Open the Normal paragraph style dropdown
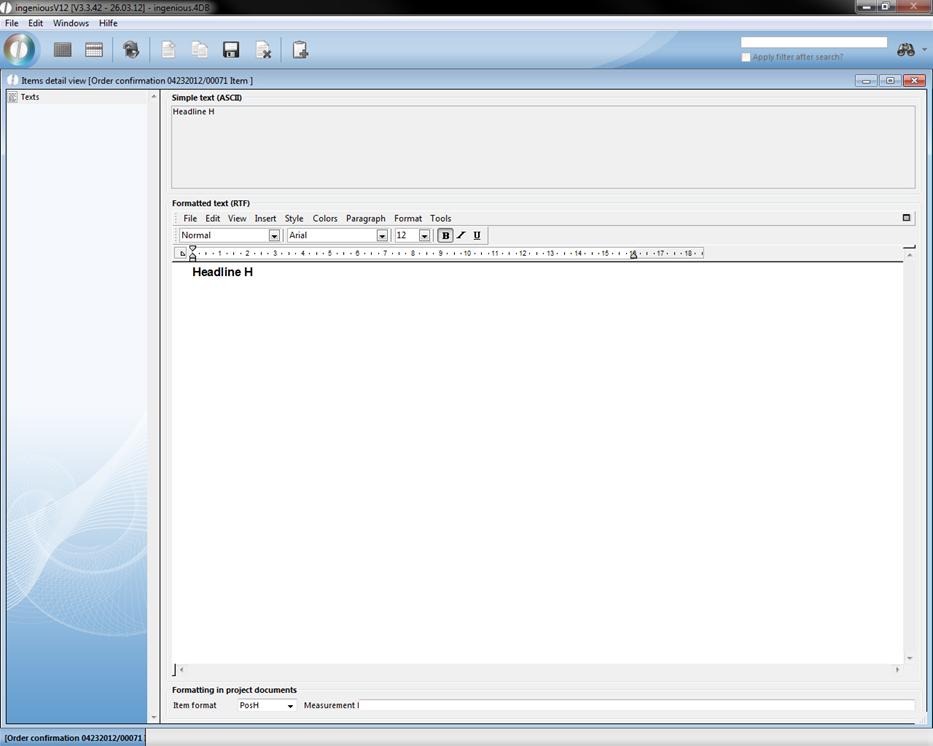Viewport: 933px width, 746px height. (x=274, y=236)
